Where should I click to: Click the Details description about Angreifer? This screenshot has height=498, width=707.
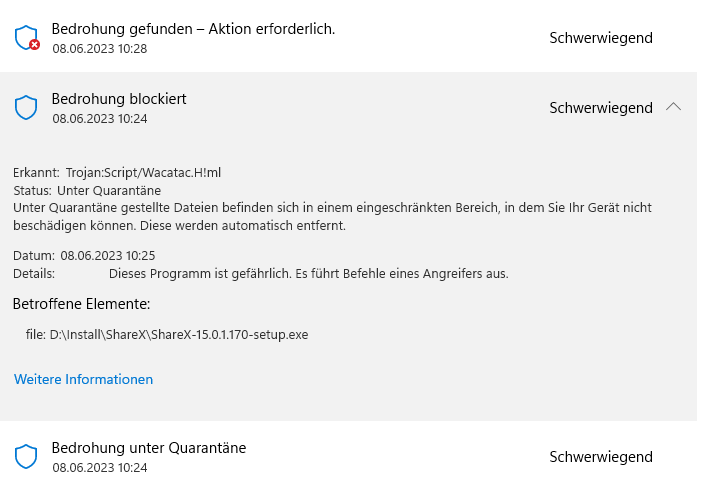[309, 274]
